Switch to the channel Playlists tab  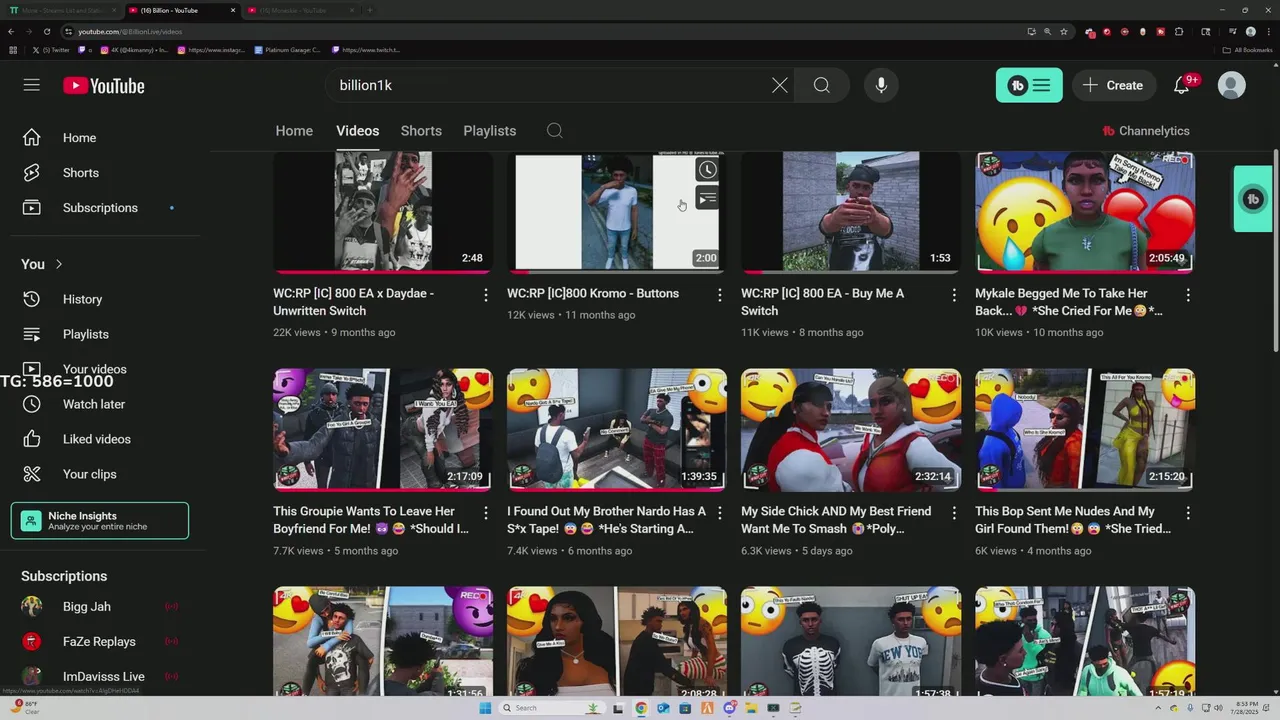tap(490, 131)
